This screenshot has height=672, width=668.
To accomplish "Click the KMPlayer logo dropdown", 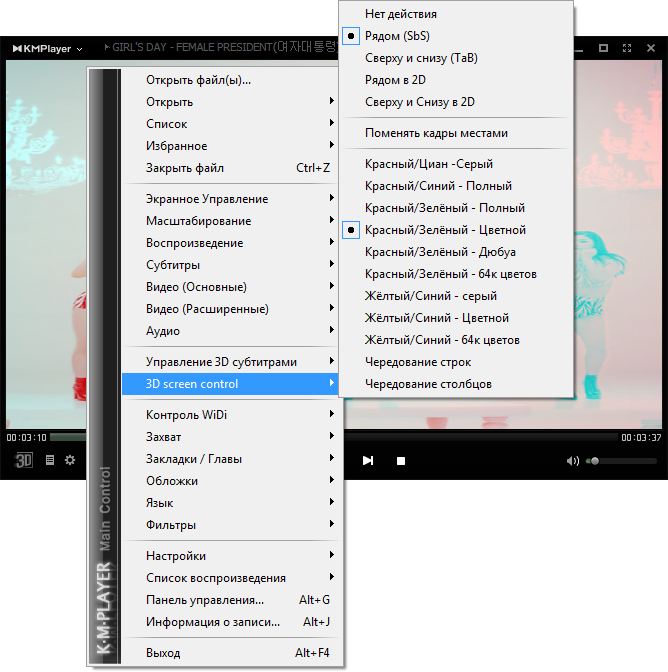I will pyautogui.click(x=47, y=49).
